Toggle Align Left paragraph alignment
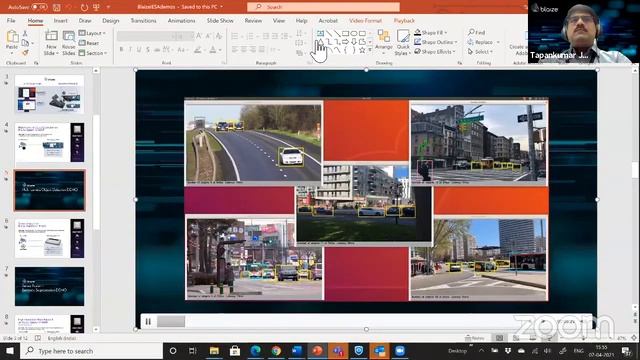 pos(235,50)
